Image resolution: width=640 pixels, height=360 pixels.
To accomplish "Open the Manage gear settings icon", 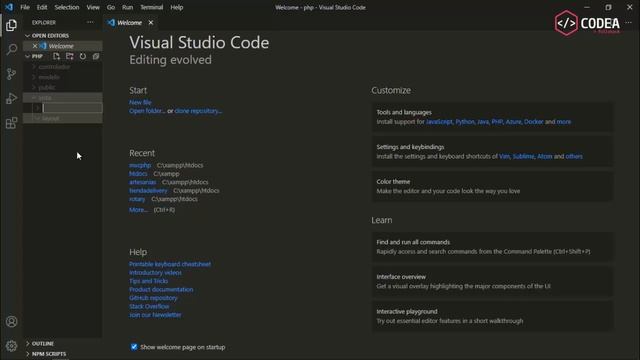I will [x=11, y=346].
